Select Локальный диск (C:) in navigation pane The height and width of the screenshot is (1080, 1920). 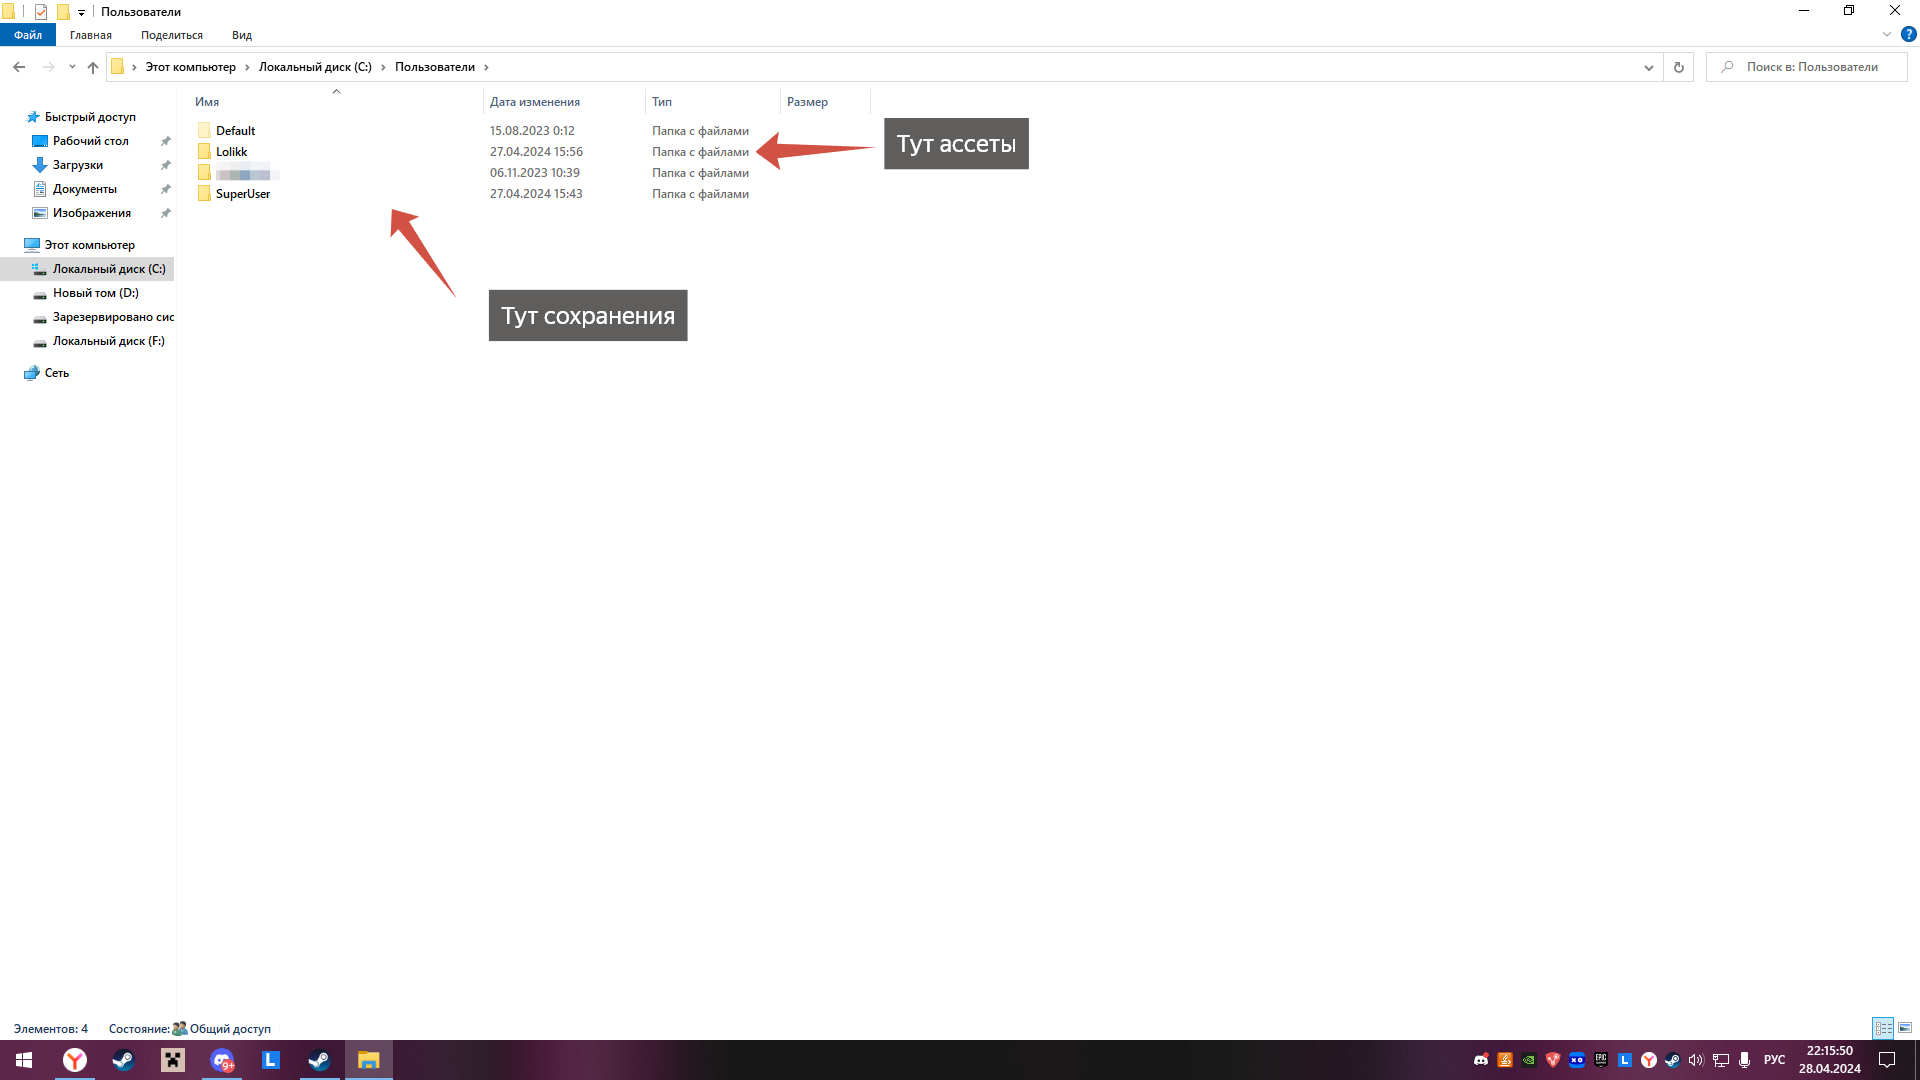click(87, 269)
